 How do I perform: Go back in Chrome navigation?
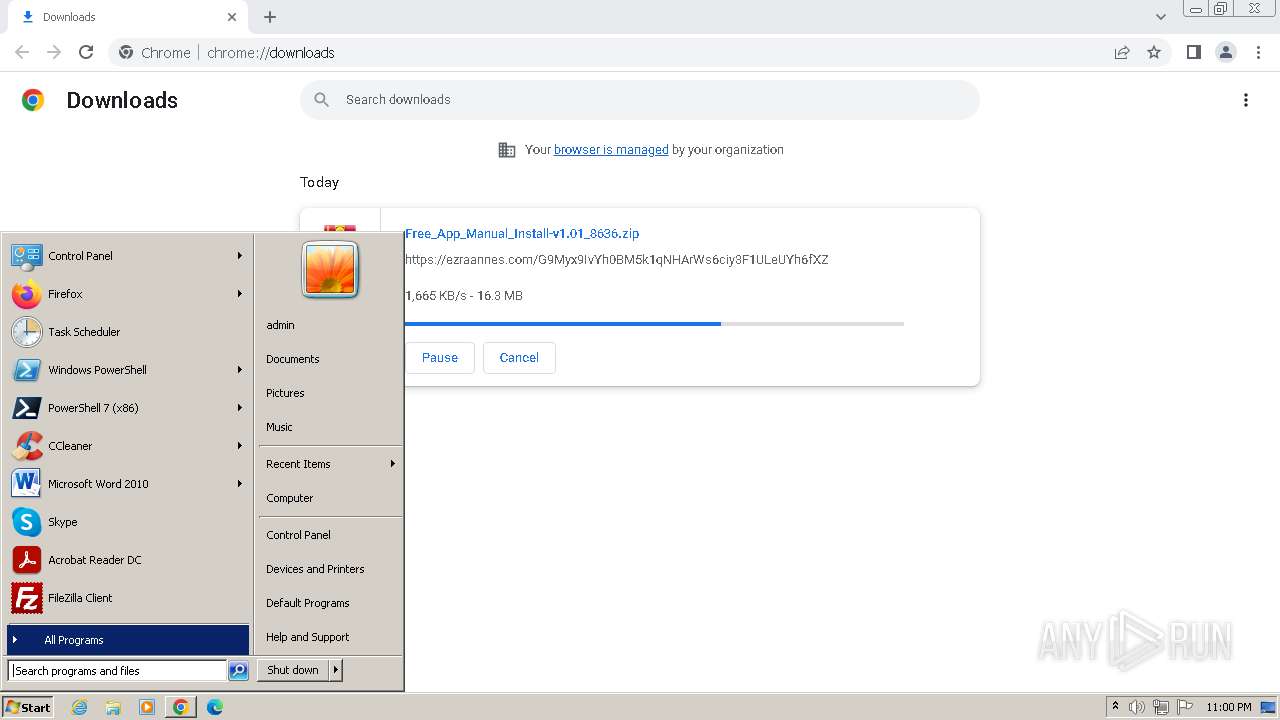click(22, 52)
